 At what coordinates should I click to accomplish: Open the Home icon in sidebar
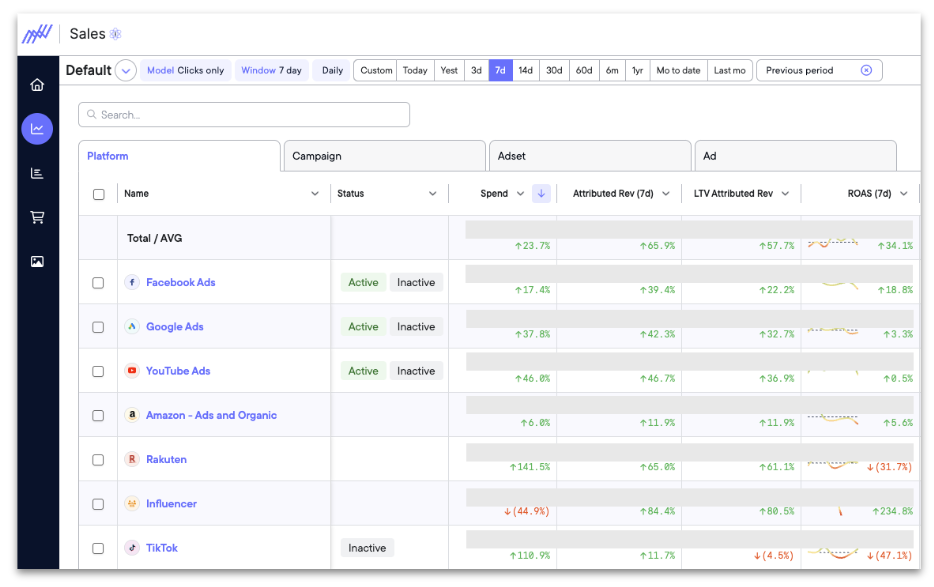37,85
